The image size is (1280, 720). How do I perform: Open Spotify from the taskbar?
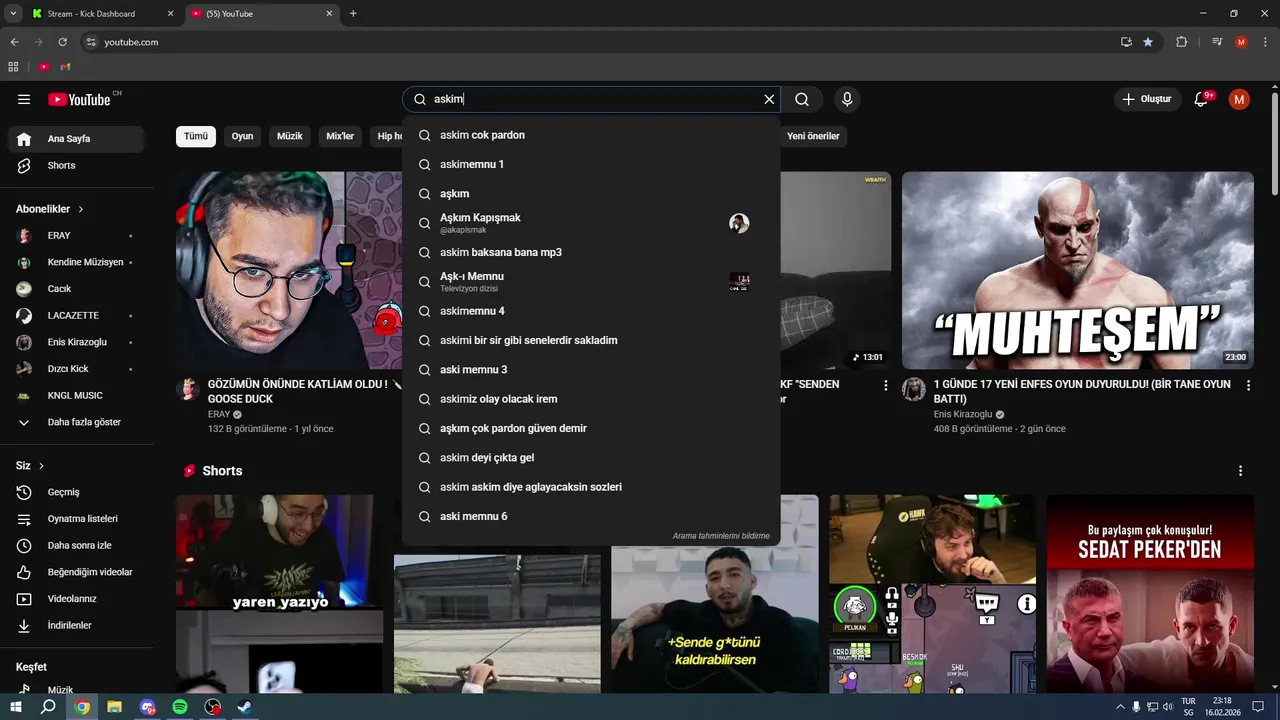click(x=180, y=707)
